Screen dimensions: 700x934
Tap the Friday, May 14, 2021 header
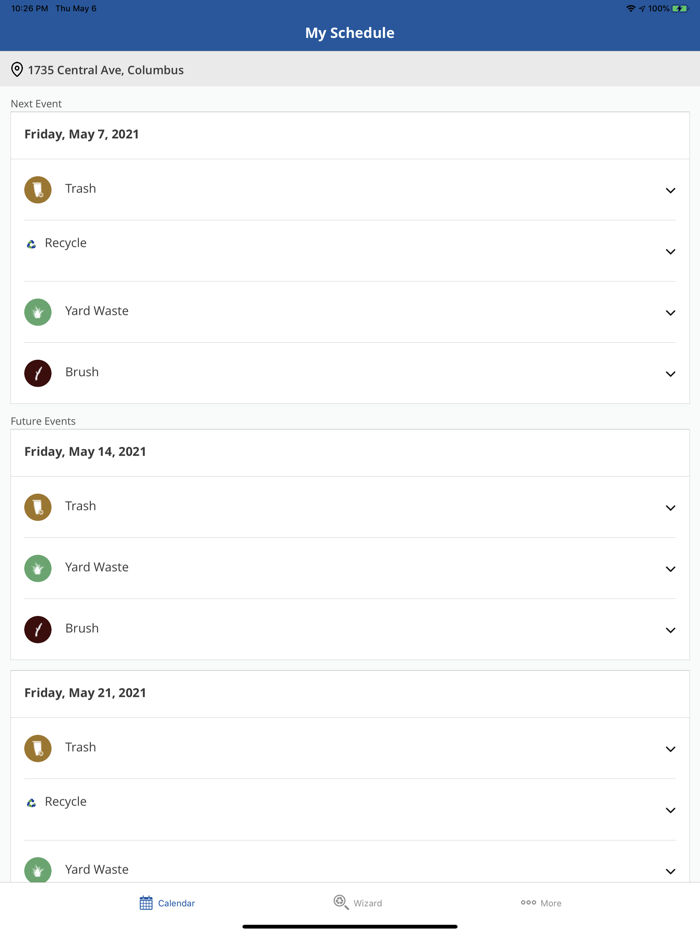pos(86,452)
